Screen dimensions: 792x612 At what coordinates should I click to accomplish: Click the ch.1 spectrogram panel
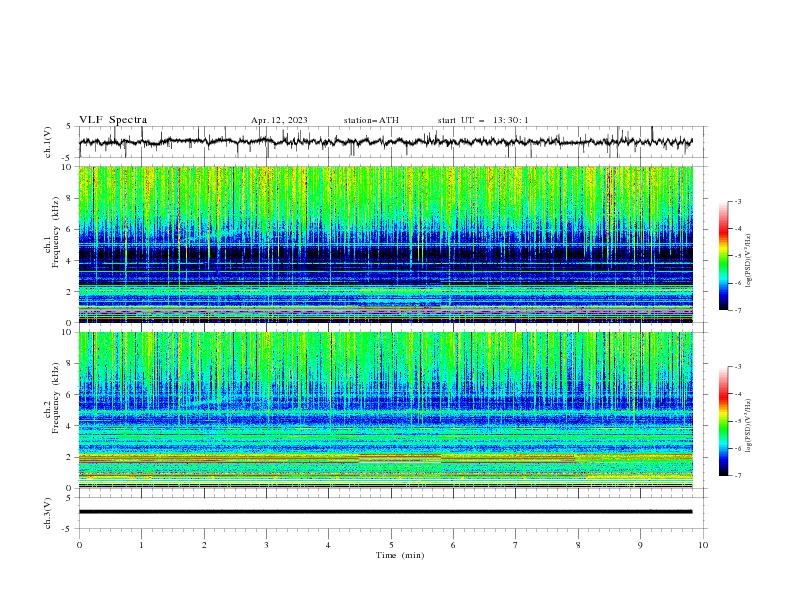385,244
